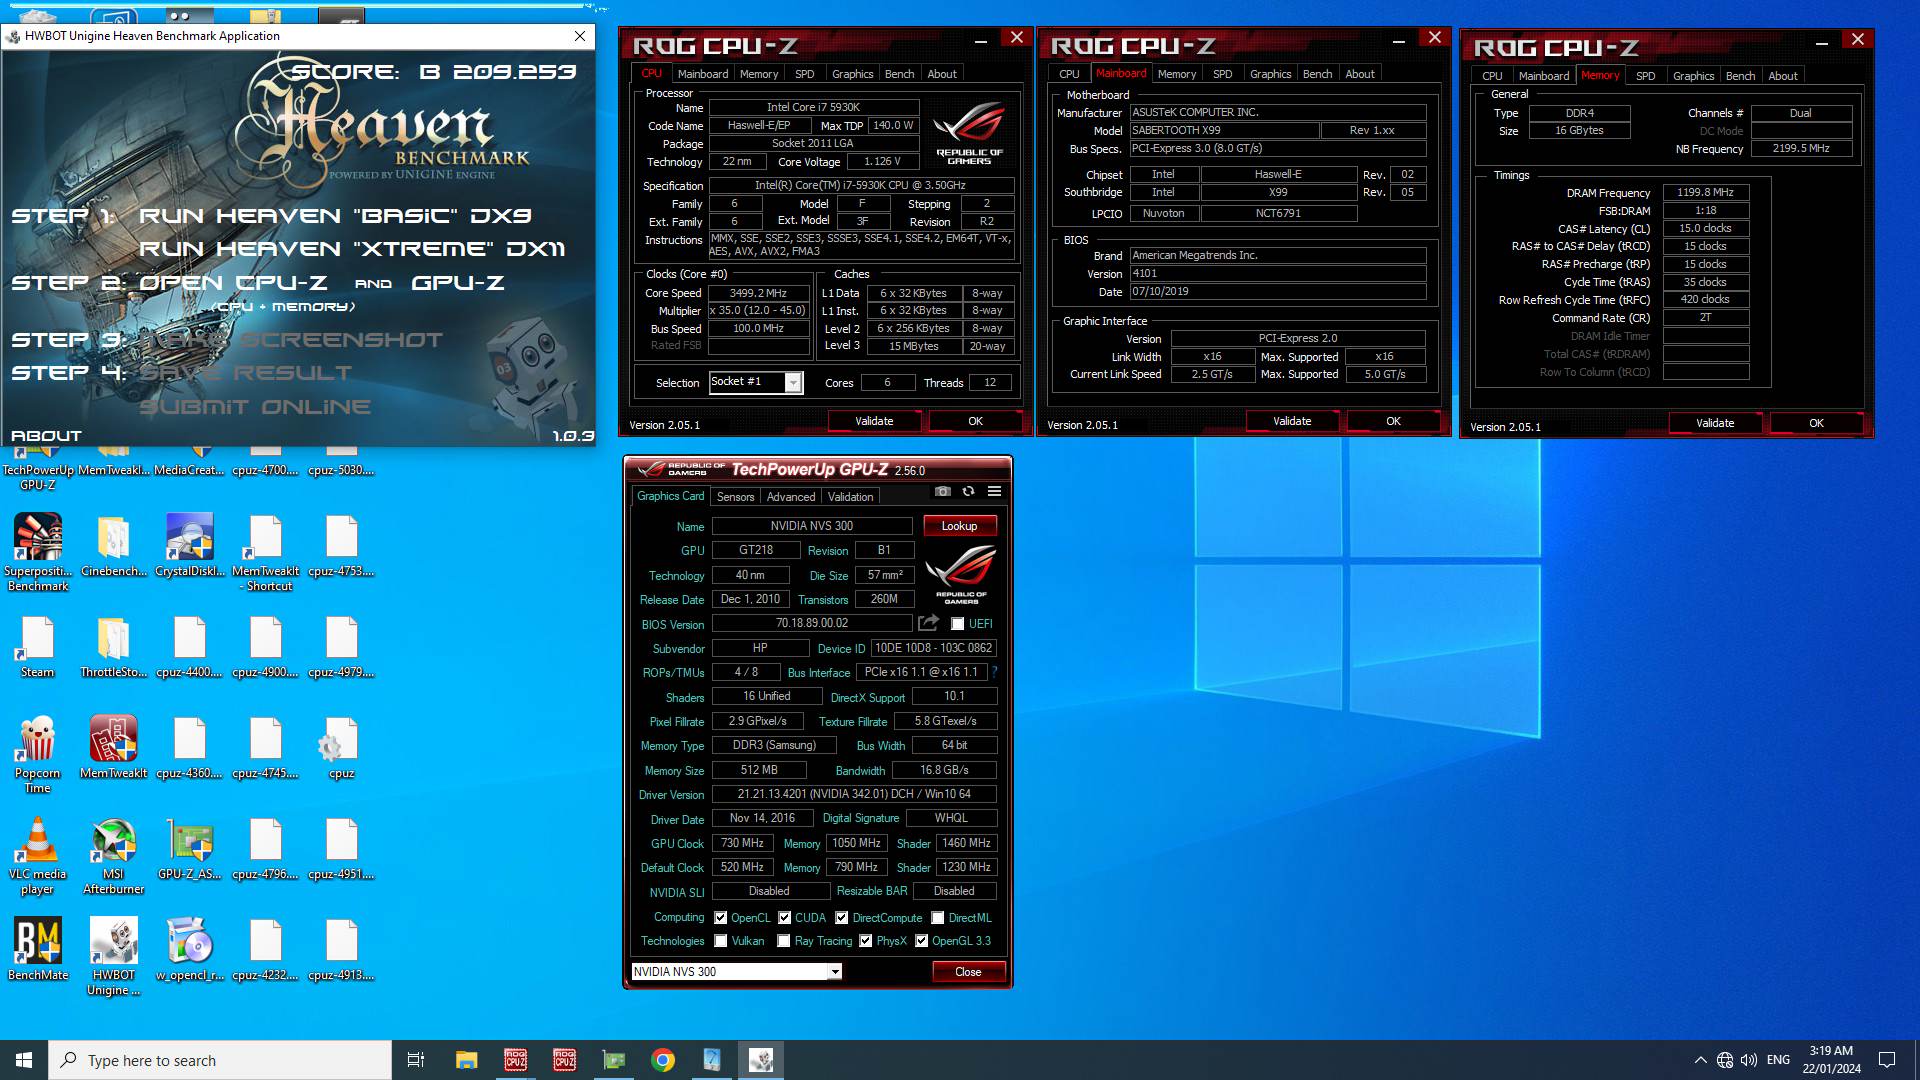
Task: Click Submit Online in HWBOT Heaven
Action: [x=255, y=407]
